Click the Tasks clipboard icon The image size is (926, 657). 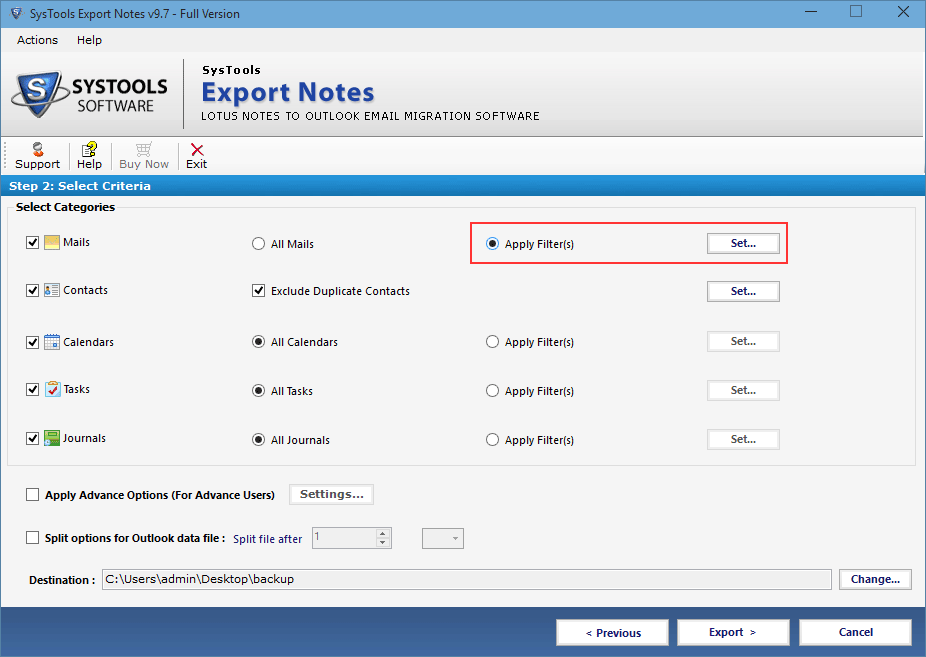pyautogui.click(x=52, y=389)
